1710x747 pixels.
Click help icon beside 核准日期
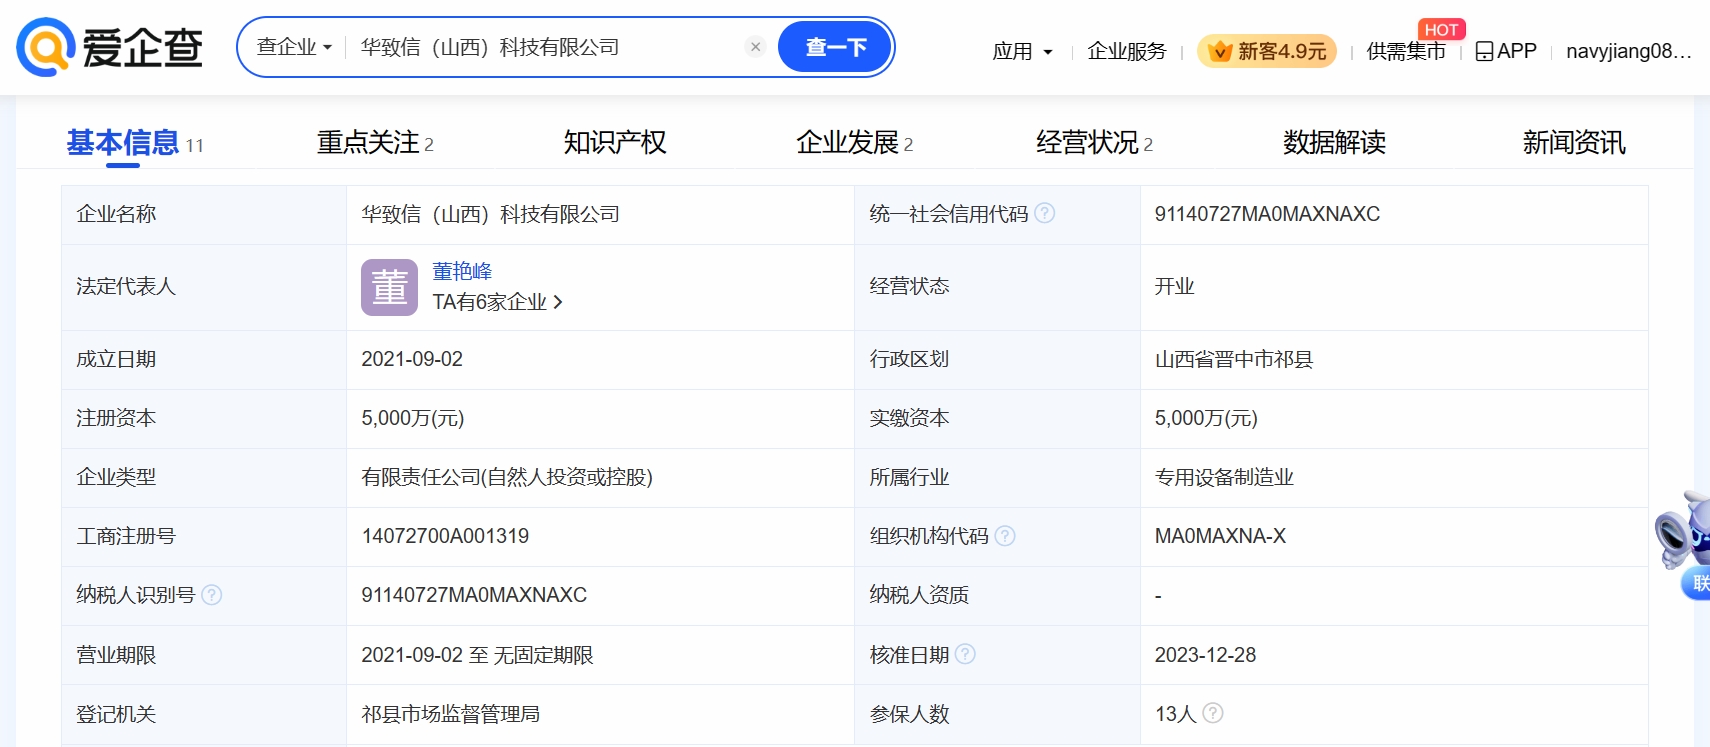coord(965,654)
